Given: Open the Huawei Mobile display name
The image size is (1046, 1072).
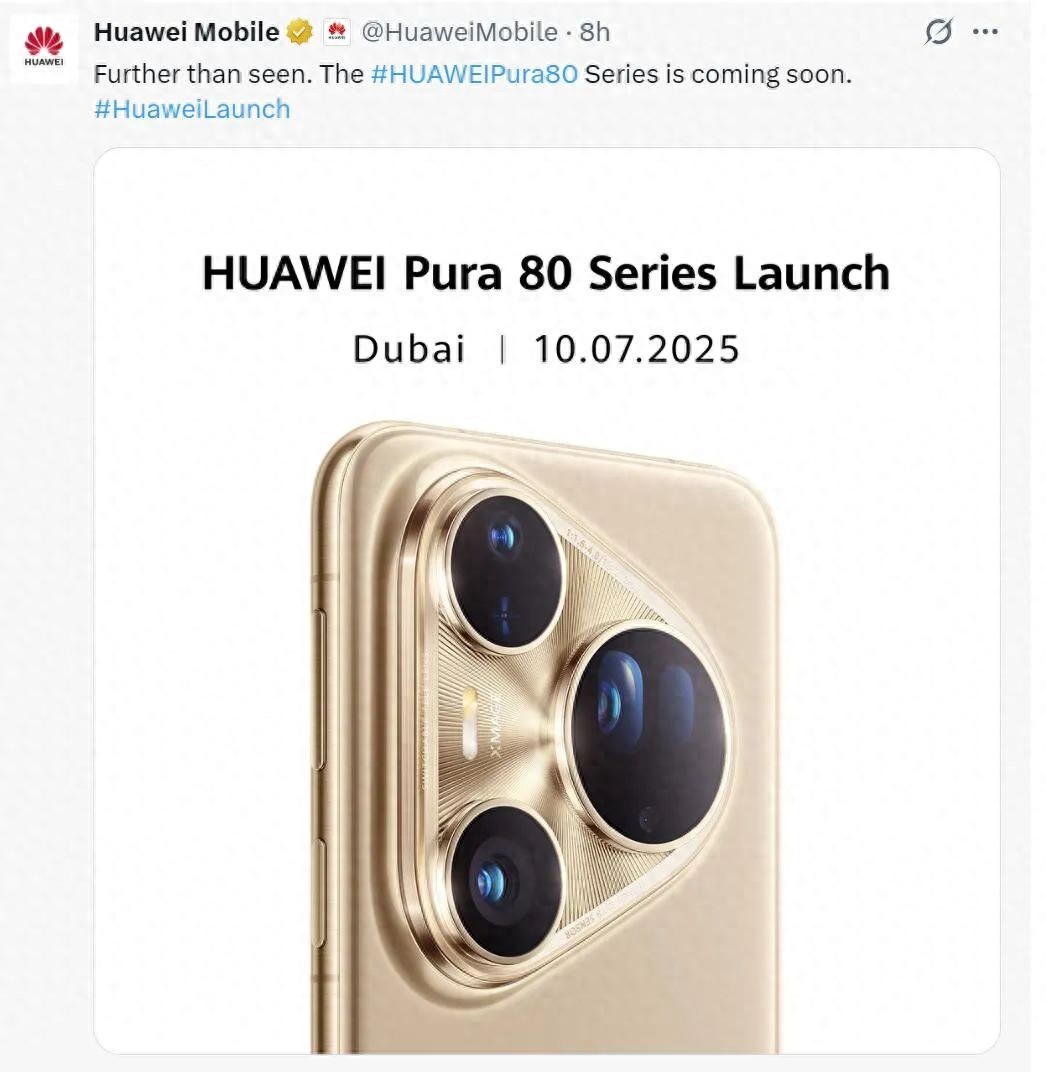Looking at the screenshot, I should (187, 32).
